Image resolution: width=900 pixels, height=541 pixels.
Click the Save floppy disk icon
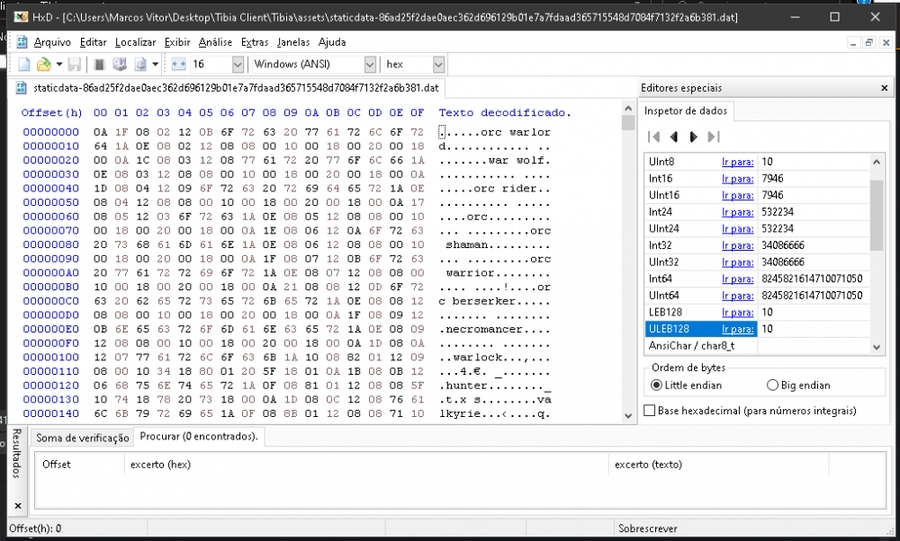(75, 64)
